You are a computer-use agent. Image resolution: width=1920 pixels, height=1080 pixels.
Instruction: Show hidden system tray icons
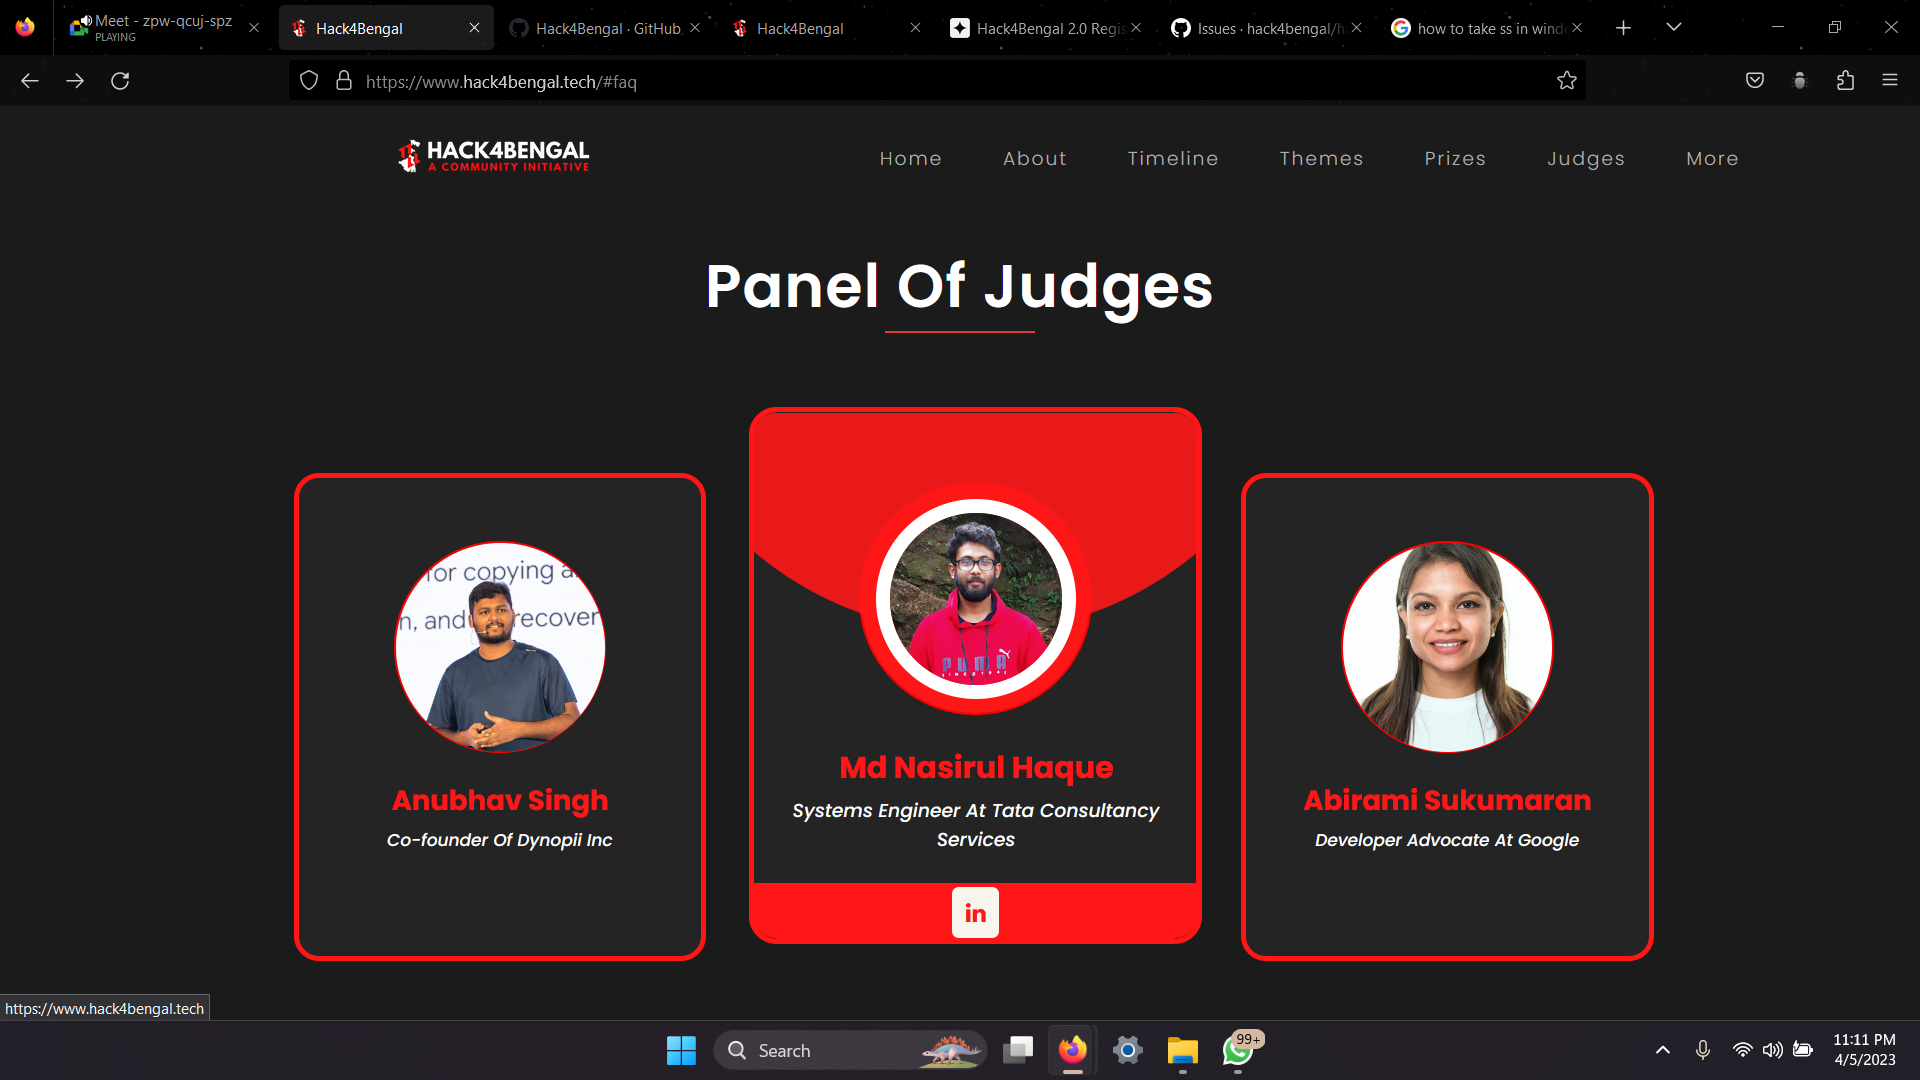[x=1662, y=1050]
